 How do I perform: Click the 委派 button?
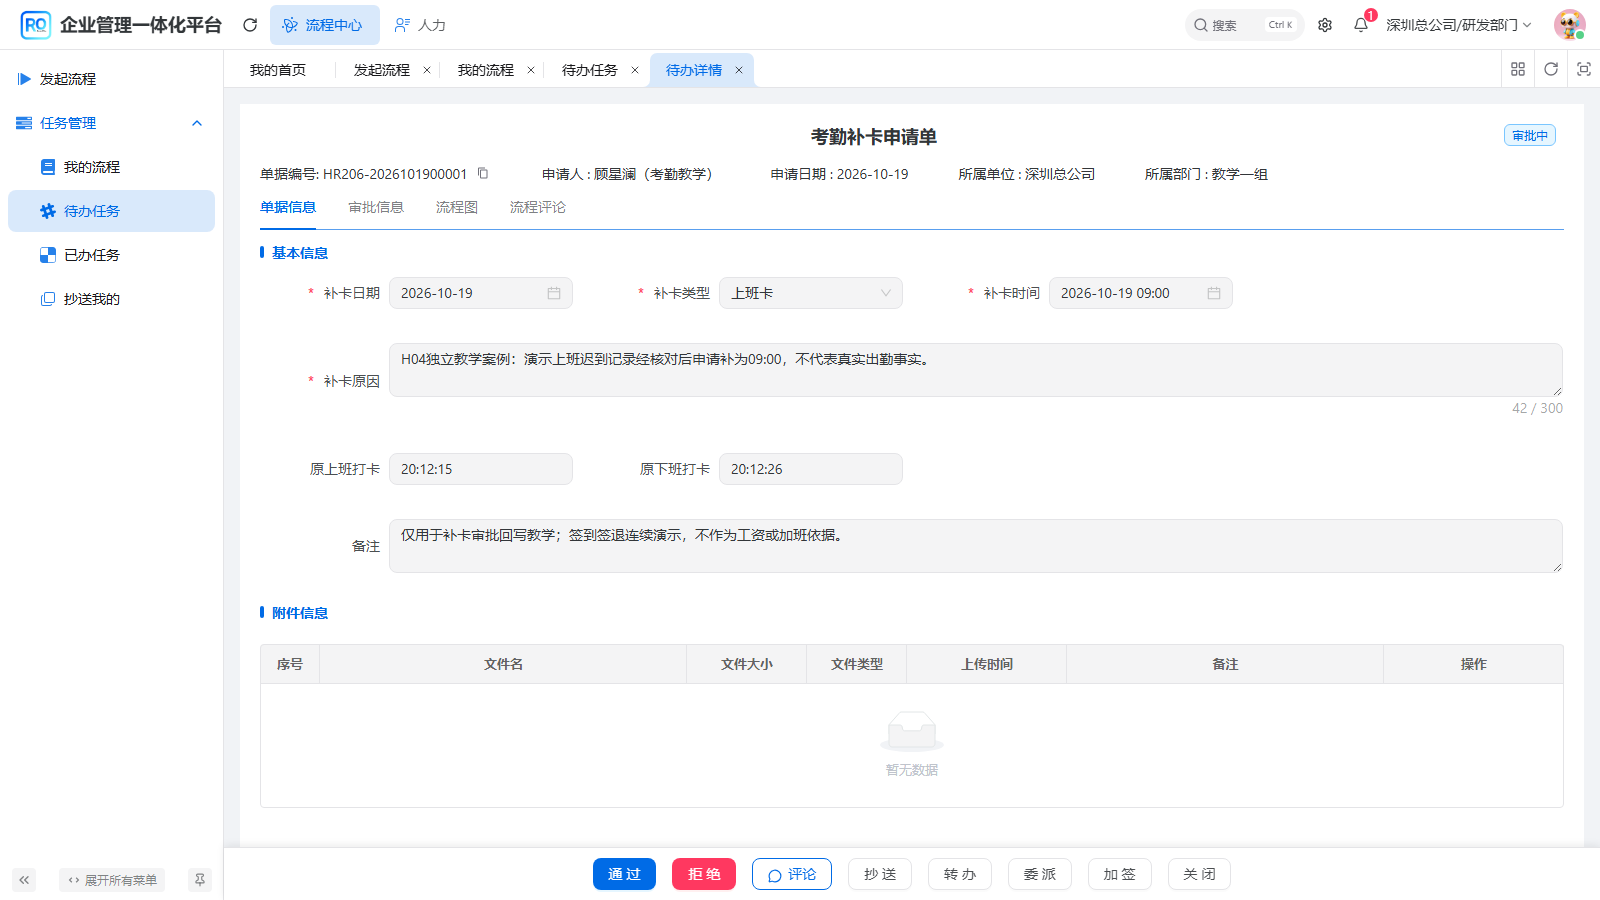(x=1040, y=874)
